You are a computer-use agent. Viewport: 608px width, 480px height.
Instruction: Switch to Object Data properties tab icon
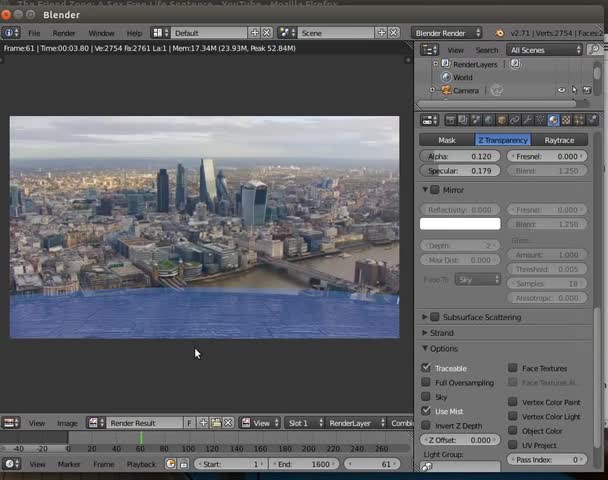(x=540, y=120)
